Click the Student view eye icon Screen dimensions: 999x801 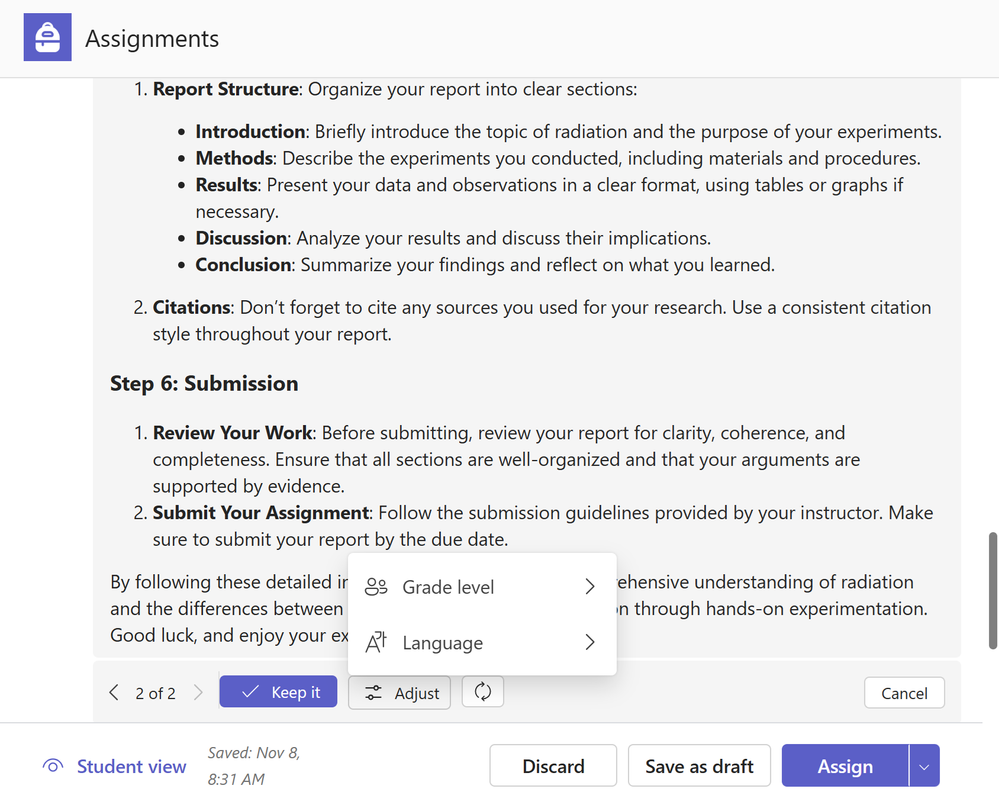pyautogui.click(x=53, y=766)
